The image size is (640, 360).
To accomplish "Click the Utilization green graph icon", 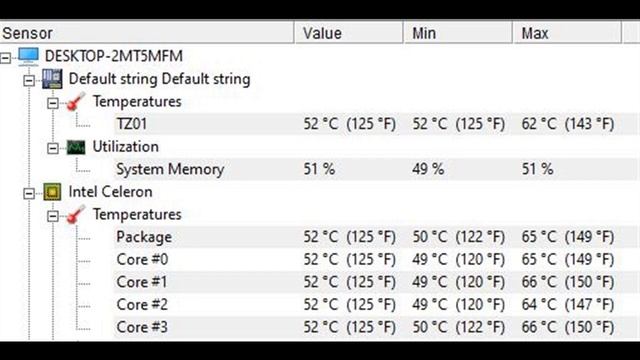I will 76,147.
